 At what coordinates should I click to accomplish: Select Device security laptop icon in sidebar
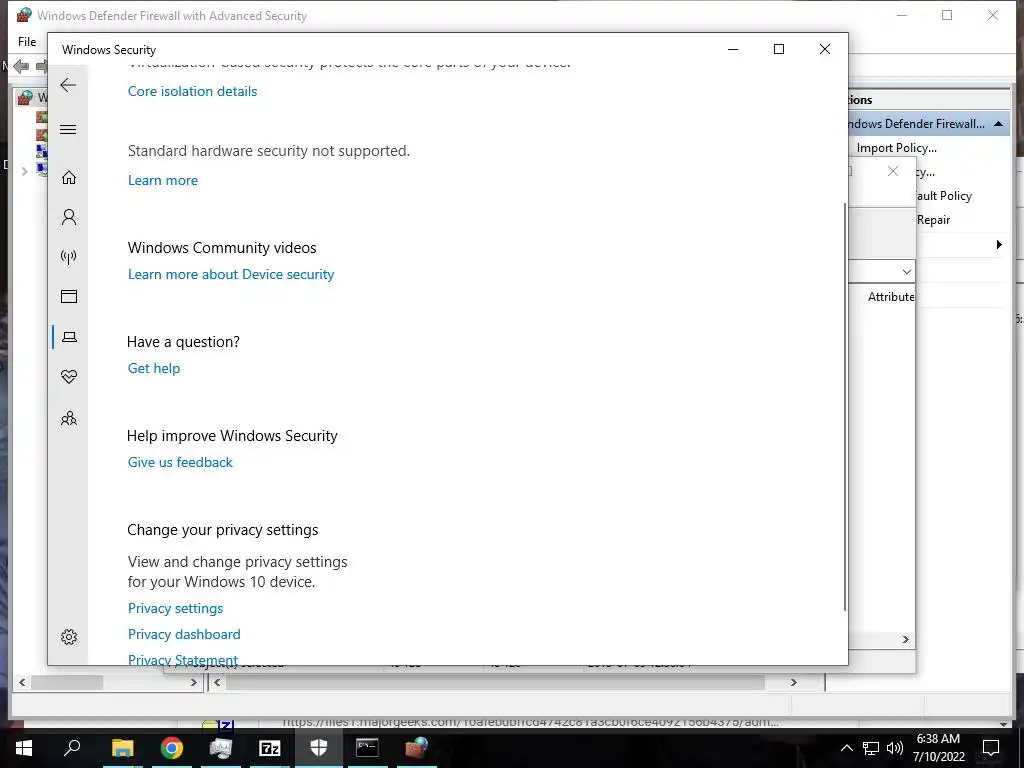69,337
